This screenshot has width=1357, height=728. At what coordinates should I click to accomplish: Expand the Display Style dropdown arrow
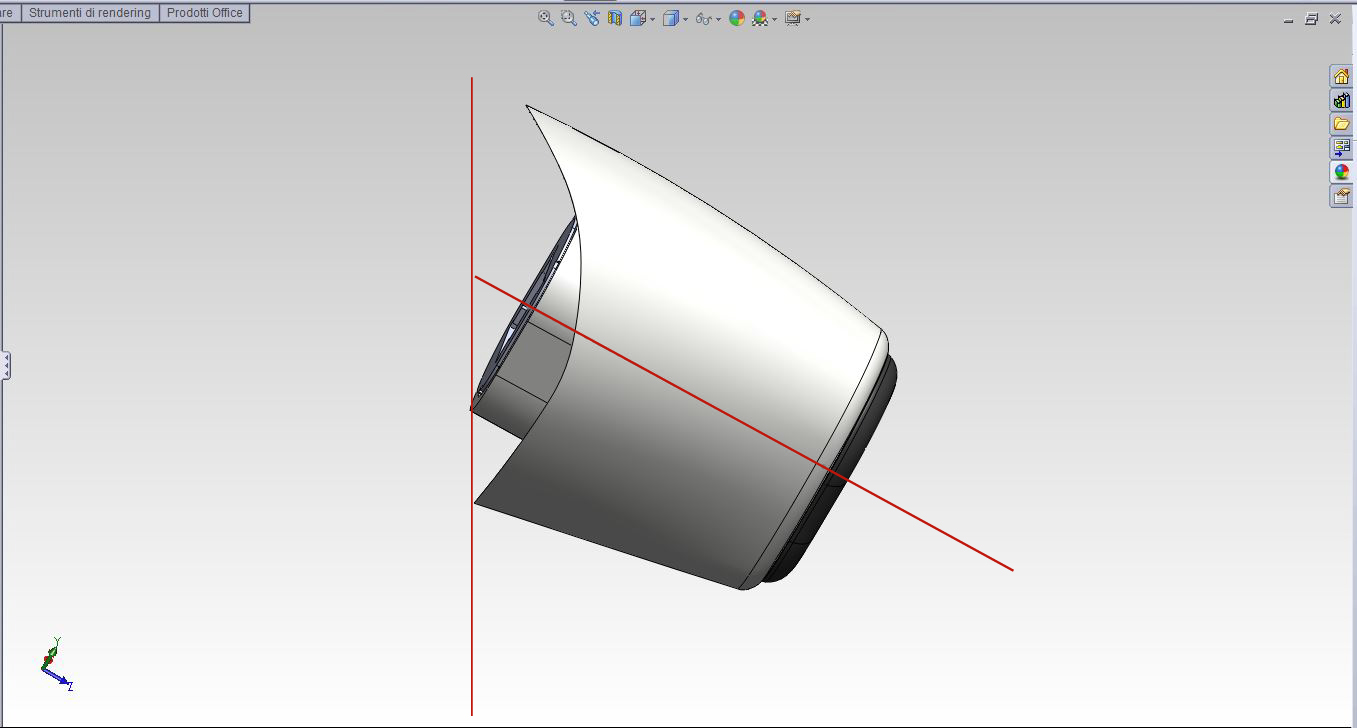(x=686, y=19)
